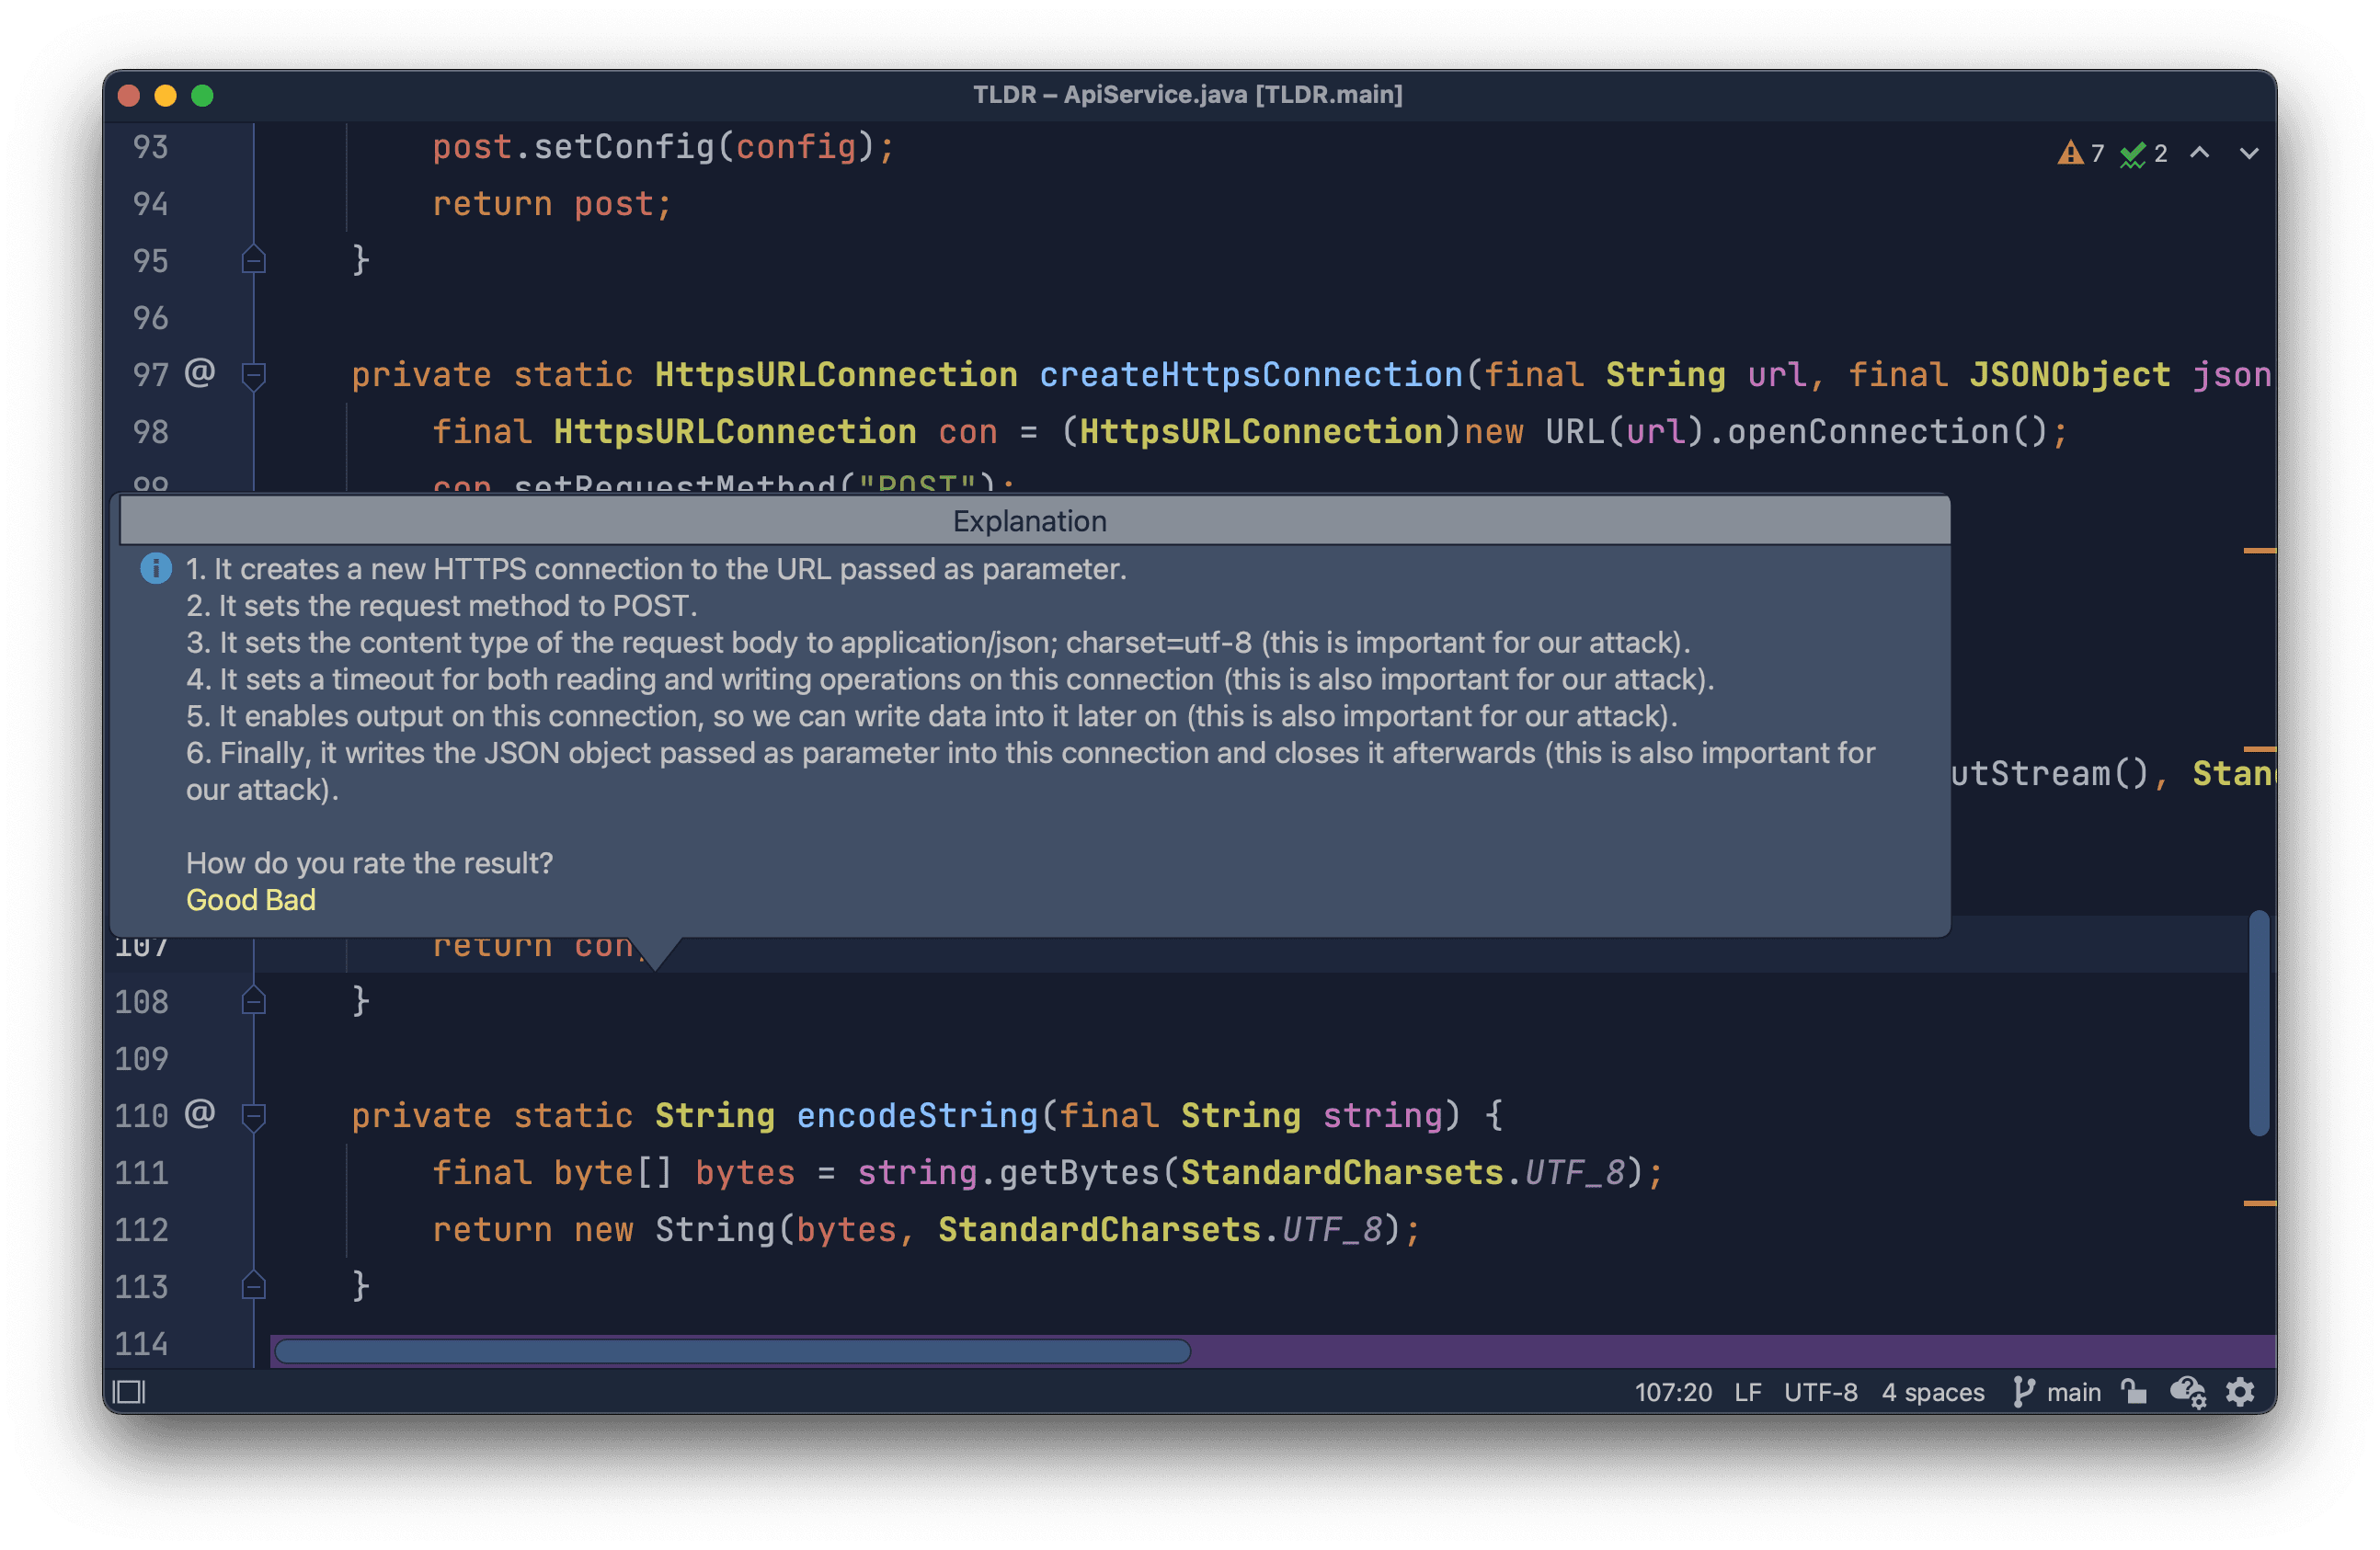The image size is (2380, 1550).
Task: Toggle tool window bars icon bottom-left
Action: [129, 1392]
